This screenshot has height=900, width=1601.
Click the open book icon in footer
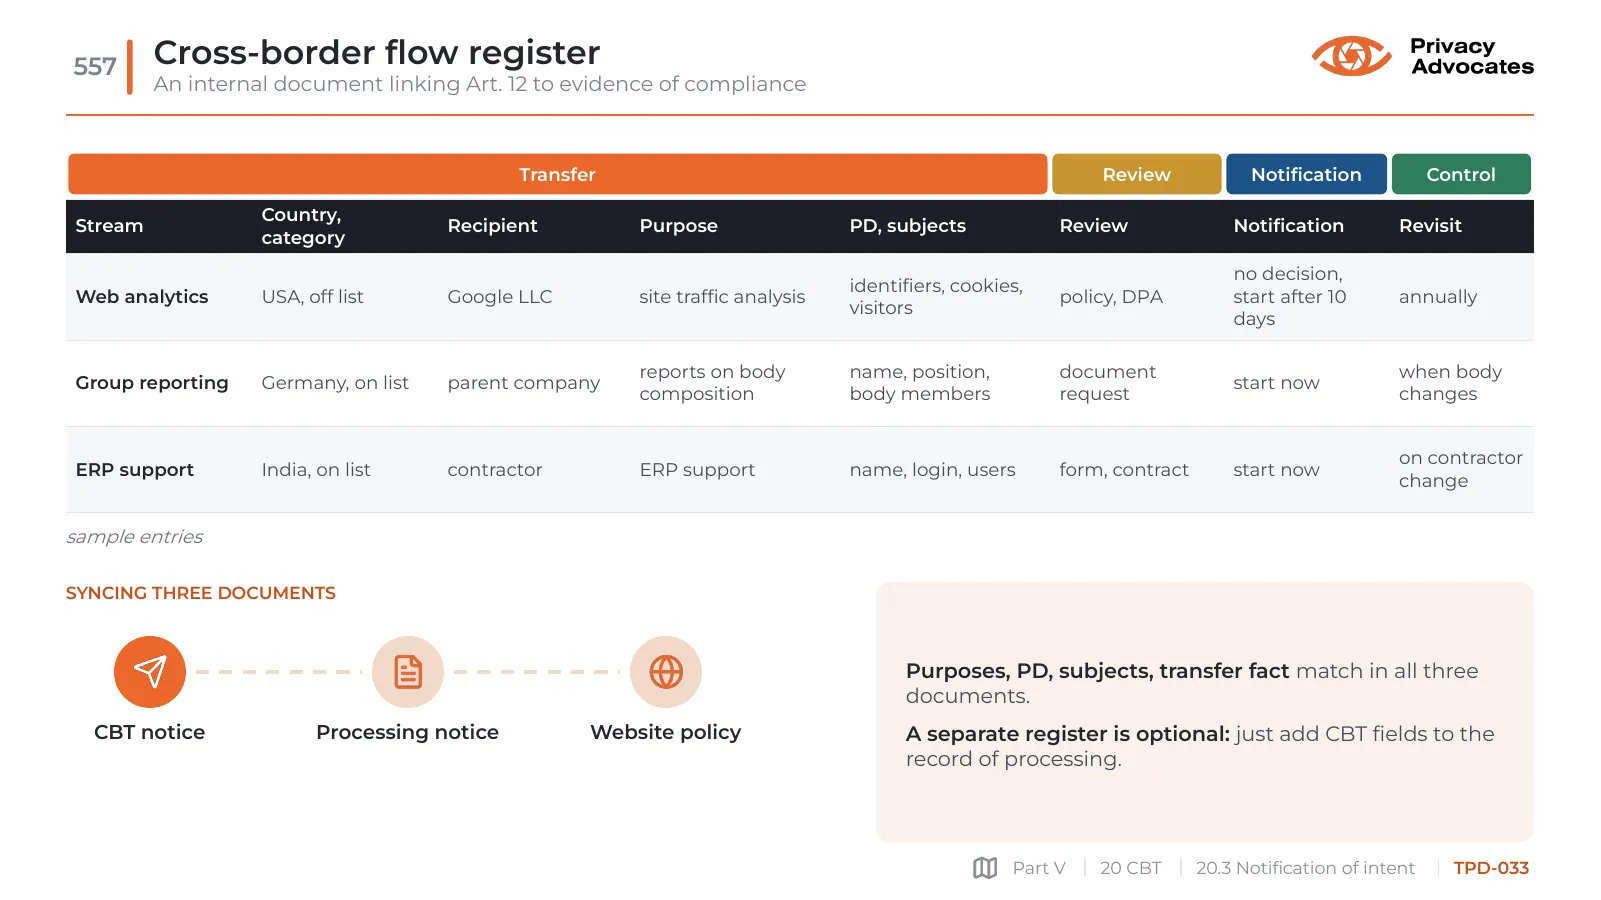coord(985,868)
